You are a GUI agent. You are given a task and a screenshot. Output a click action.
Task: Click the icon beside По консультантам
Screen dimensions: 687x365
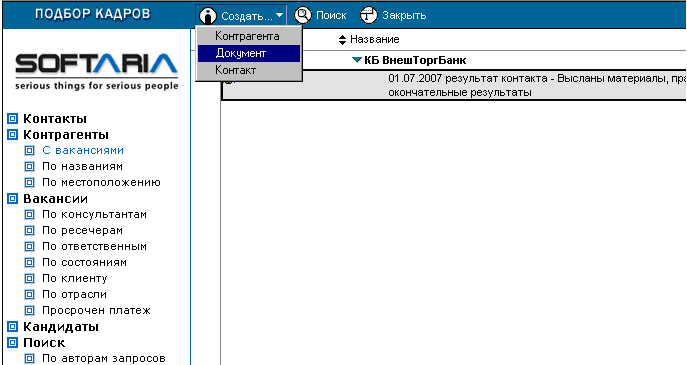(x=29, y=215)
